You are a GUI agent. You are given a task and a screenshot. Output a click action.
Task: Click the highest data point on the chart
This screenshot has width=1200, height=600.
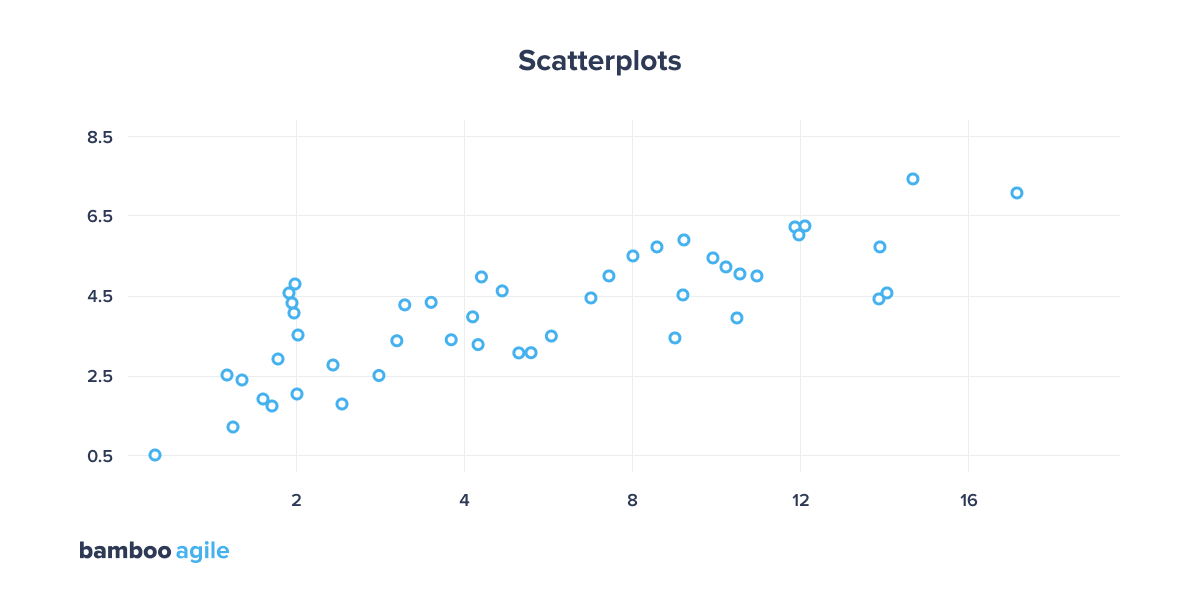click(913, 179)
